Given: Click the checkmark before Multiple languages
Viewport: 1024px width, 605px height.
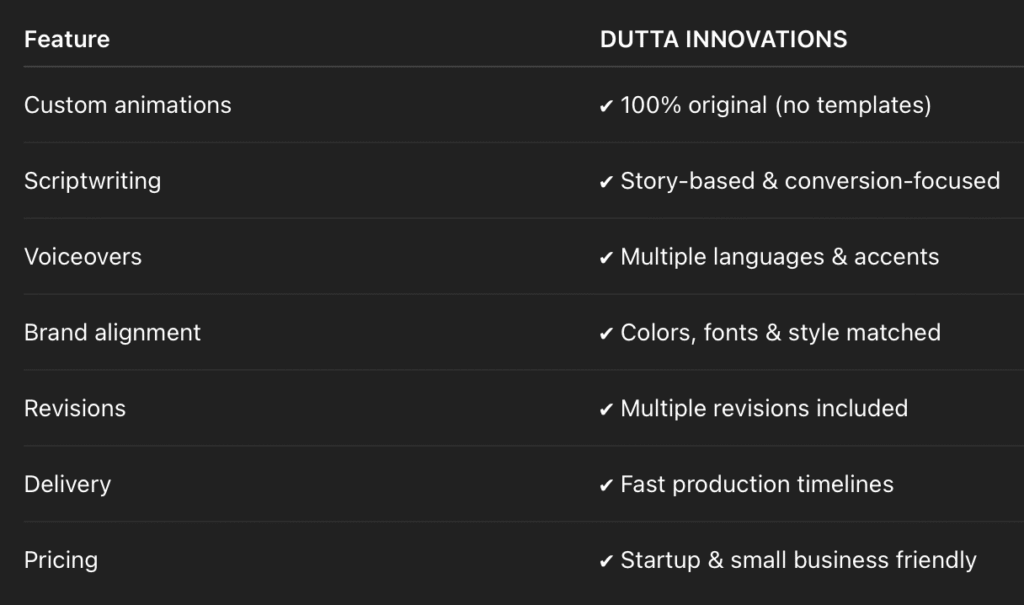Looking at the screenshot, I should pos(606,258).
